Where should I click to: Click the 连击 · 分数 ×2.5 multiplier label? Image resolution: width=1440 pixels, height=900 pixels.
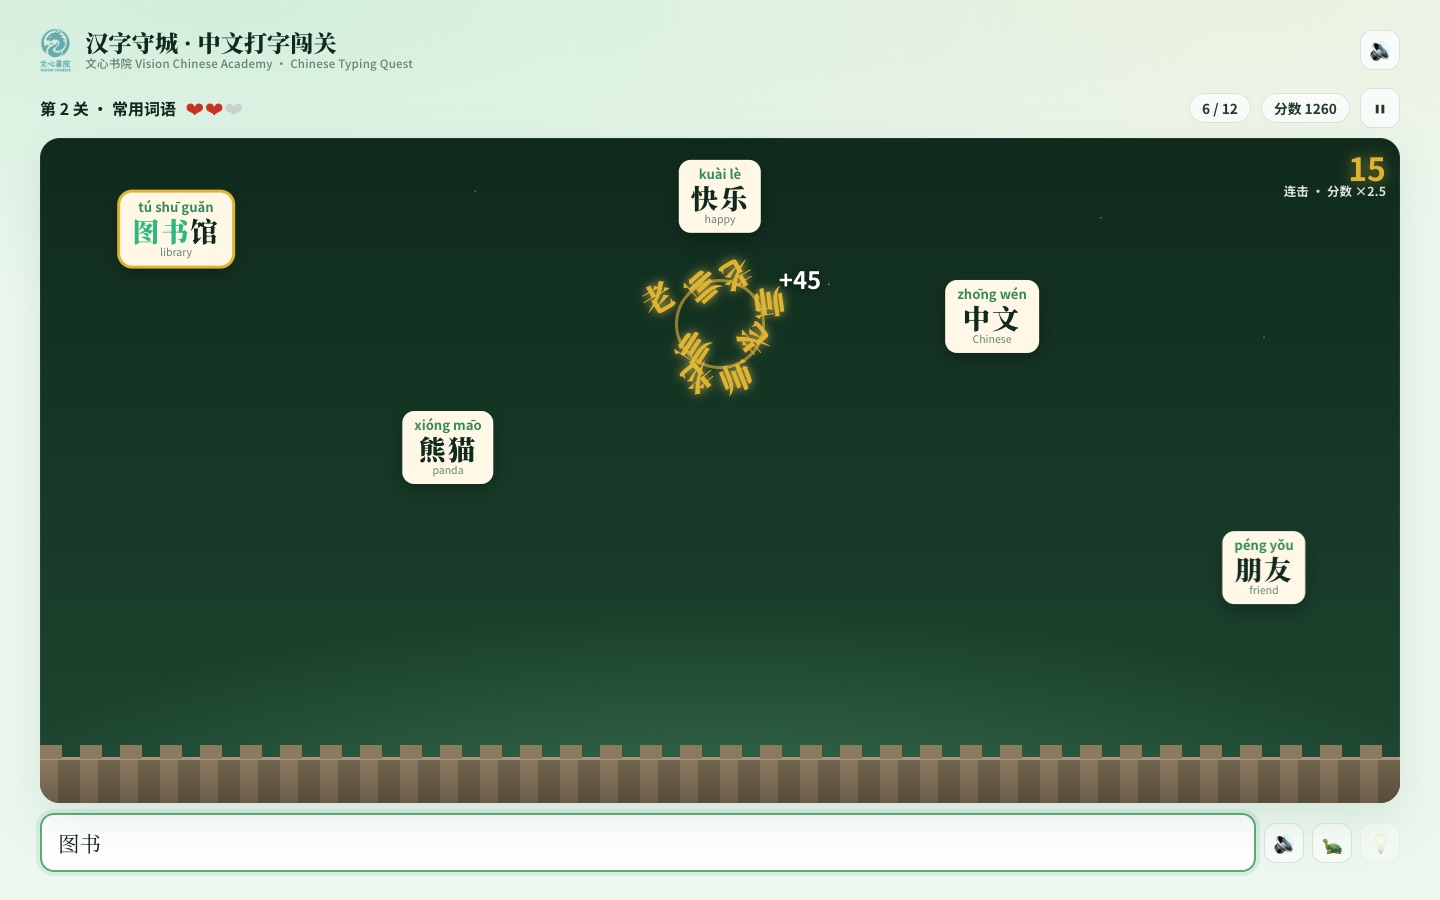1335,191
